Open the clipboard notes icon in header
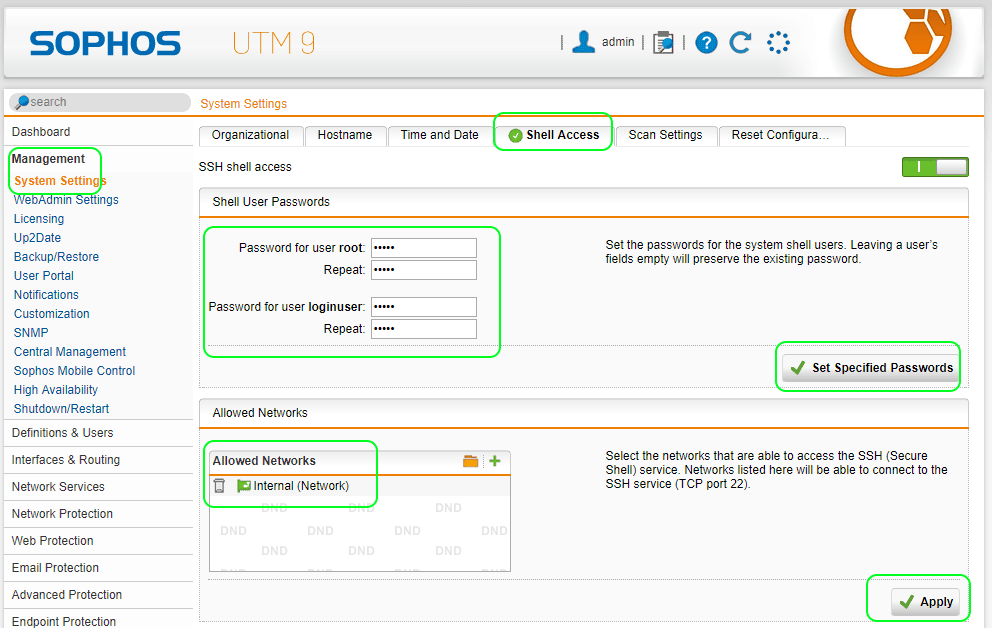Screen dimensions: 992x628 pyautogui.click(x=663, y=42)
